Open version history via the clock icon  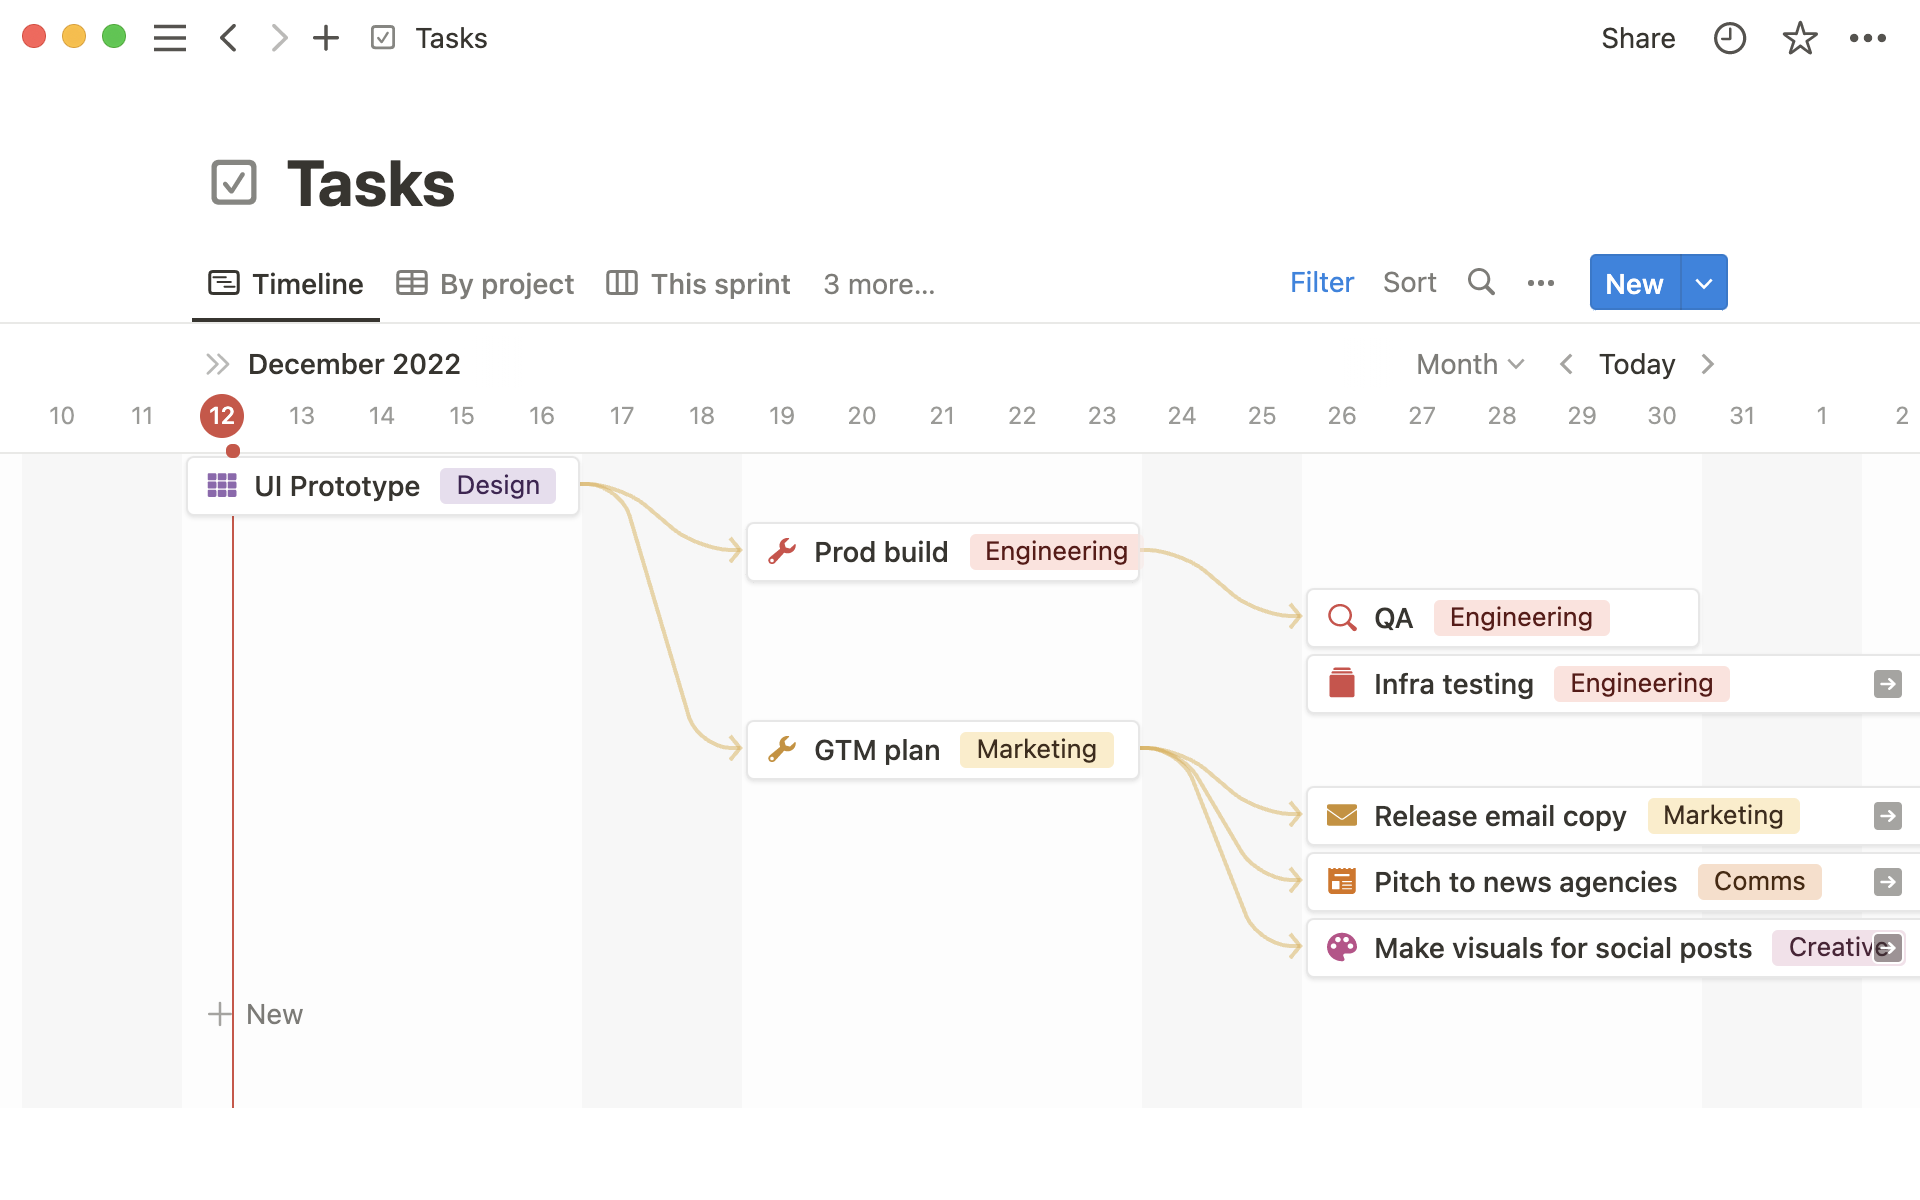click(x=1729, y=38)
